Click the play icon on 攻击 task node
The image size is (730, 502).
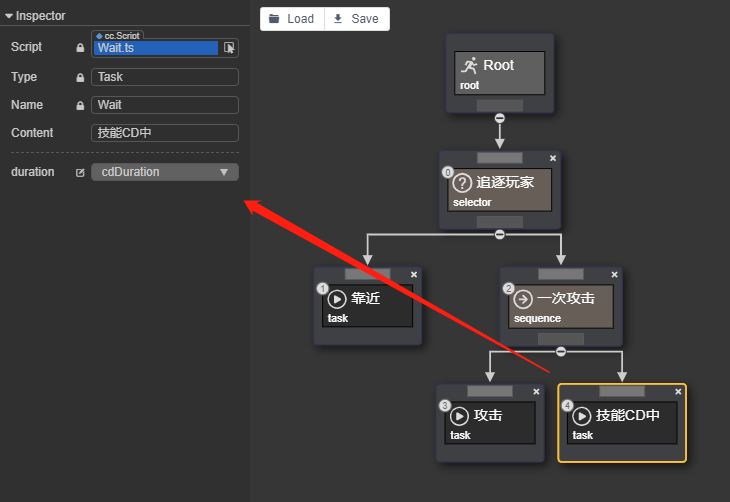pos(459,416)
